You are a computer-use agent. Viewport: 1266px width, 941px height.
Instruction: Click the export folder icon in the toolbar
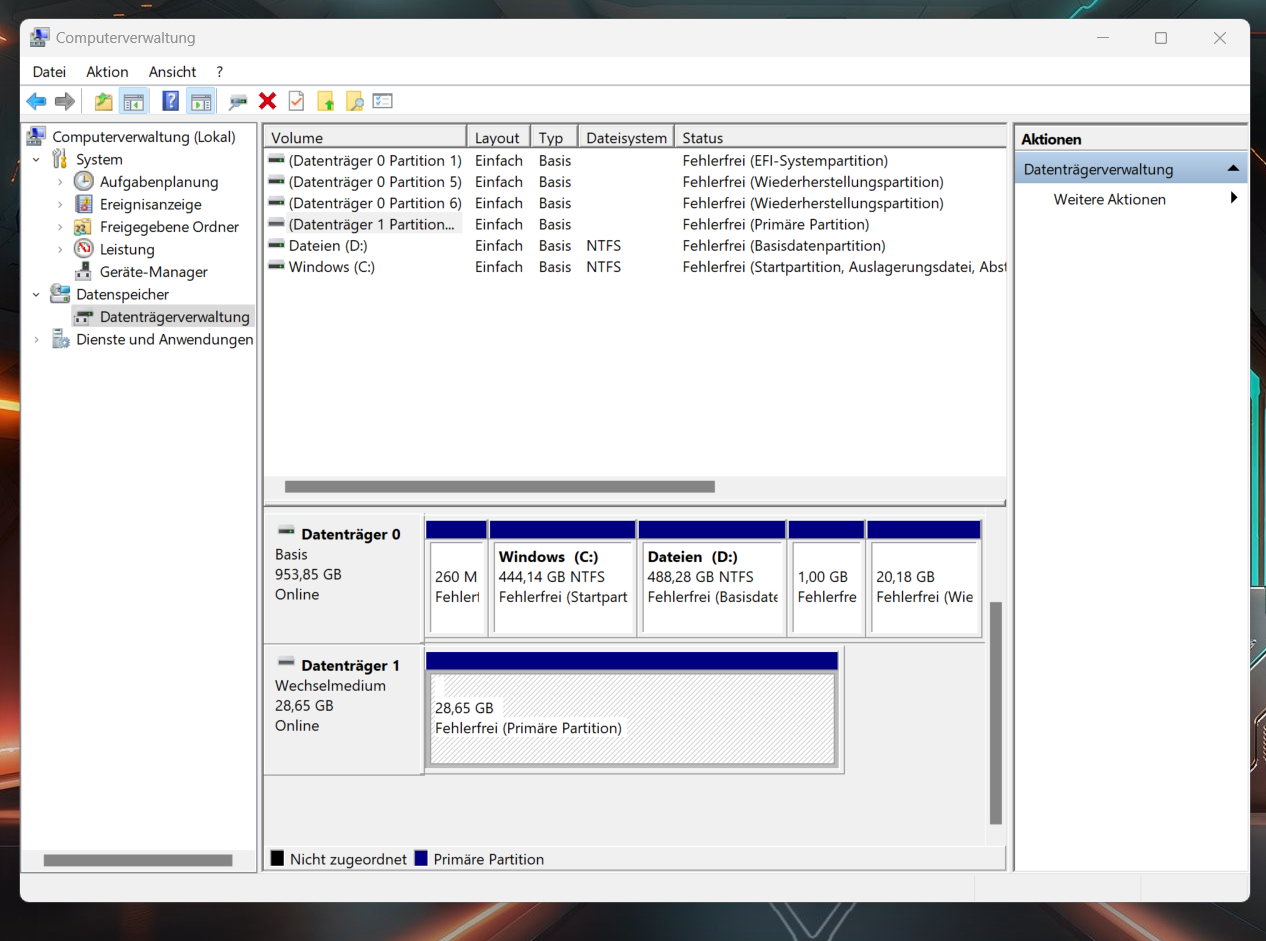(102, 100)
